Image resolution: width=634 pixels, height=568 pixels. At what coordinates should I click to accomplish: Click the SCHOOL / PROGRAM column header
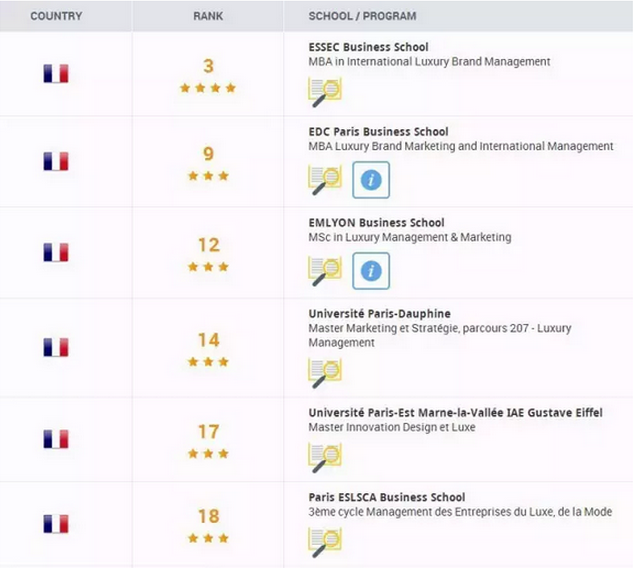pos(362,16)
